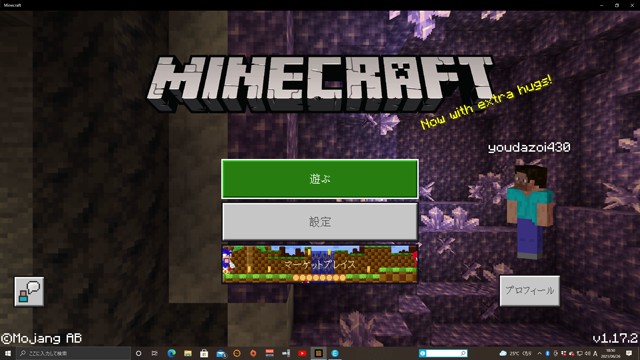Open the red YouTube taskbar icon
Screen dimensions: 640x360
click(302, 353)
